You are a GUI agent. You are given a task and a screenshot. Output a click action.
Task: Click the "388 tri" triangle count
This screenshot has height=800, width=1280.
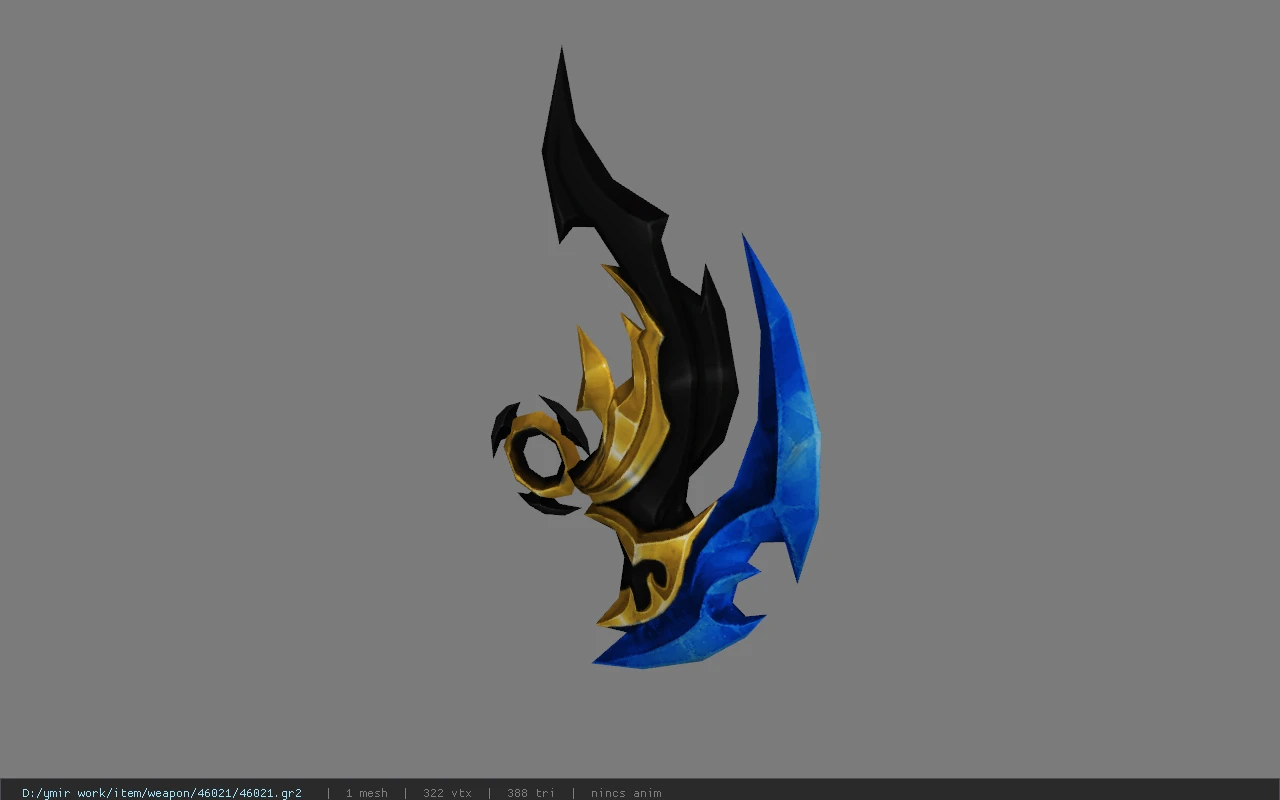point(531,793)
